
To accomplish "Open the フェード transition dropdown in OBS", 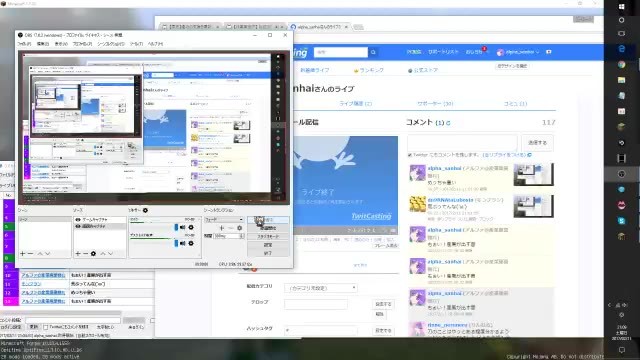I will click(x=224, y=220).
